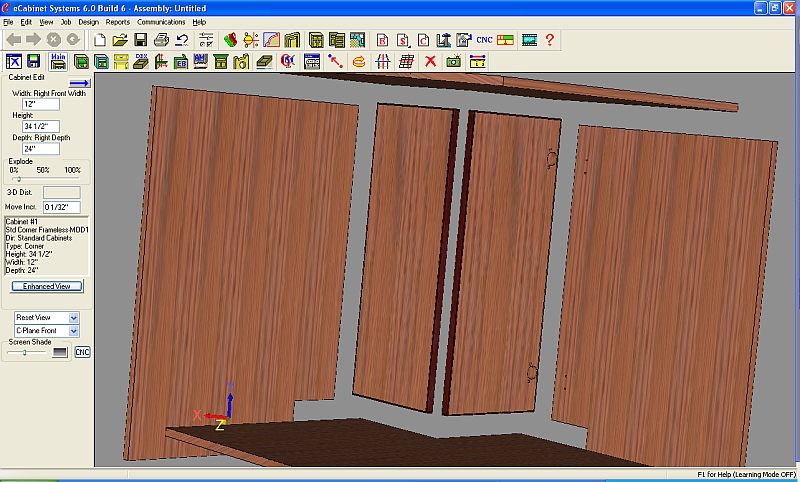
Task: Click the red X delete icon
Action: tap(431, 62)
